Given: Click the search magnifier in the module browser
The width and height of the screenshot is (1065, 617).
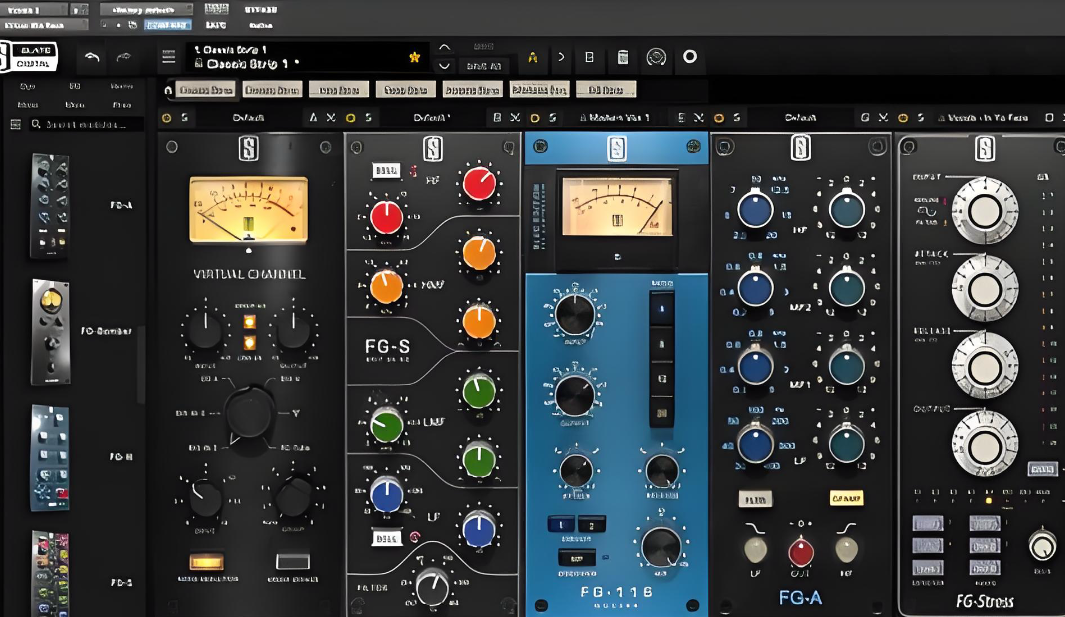Looking at the screenshot, I should click(x=36, y=124).
